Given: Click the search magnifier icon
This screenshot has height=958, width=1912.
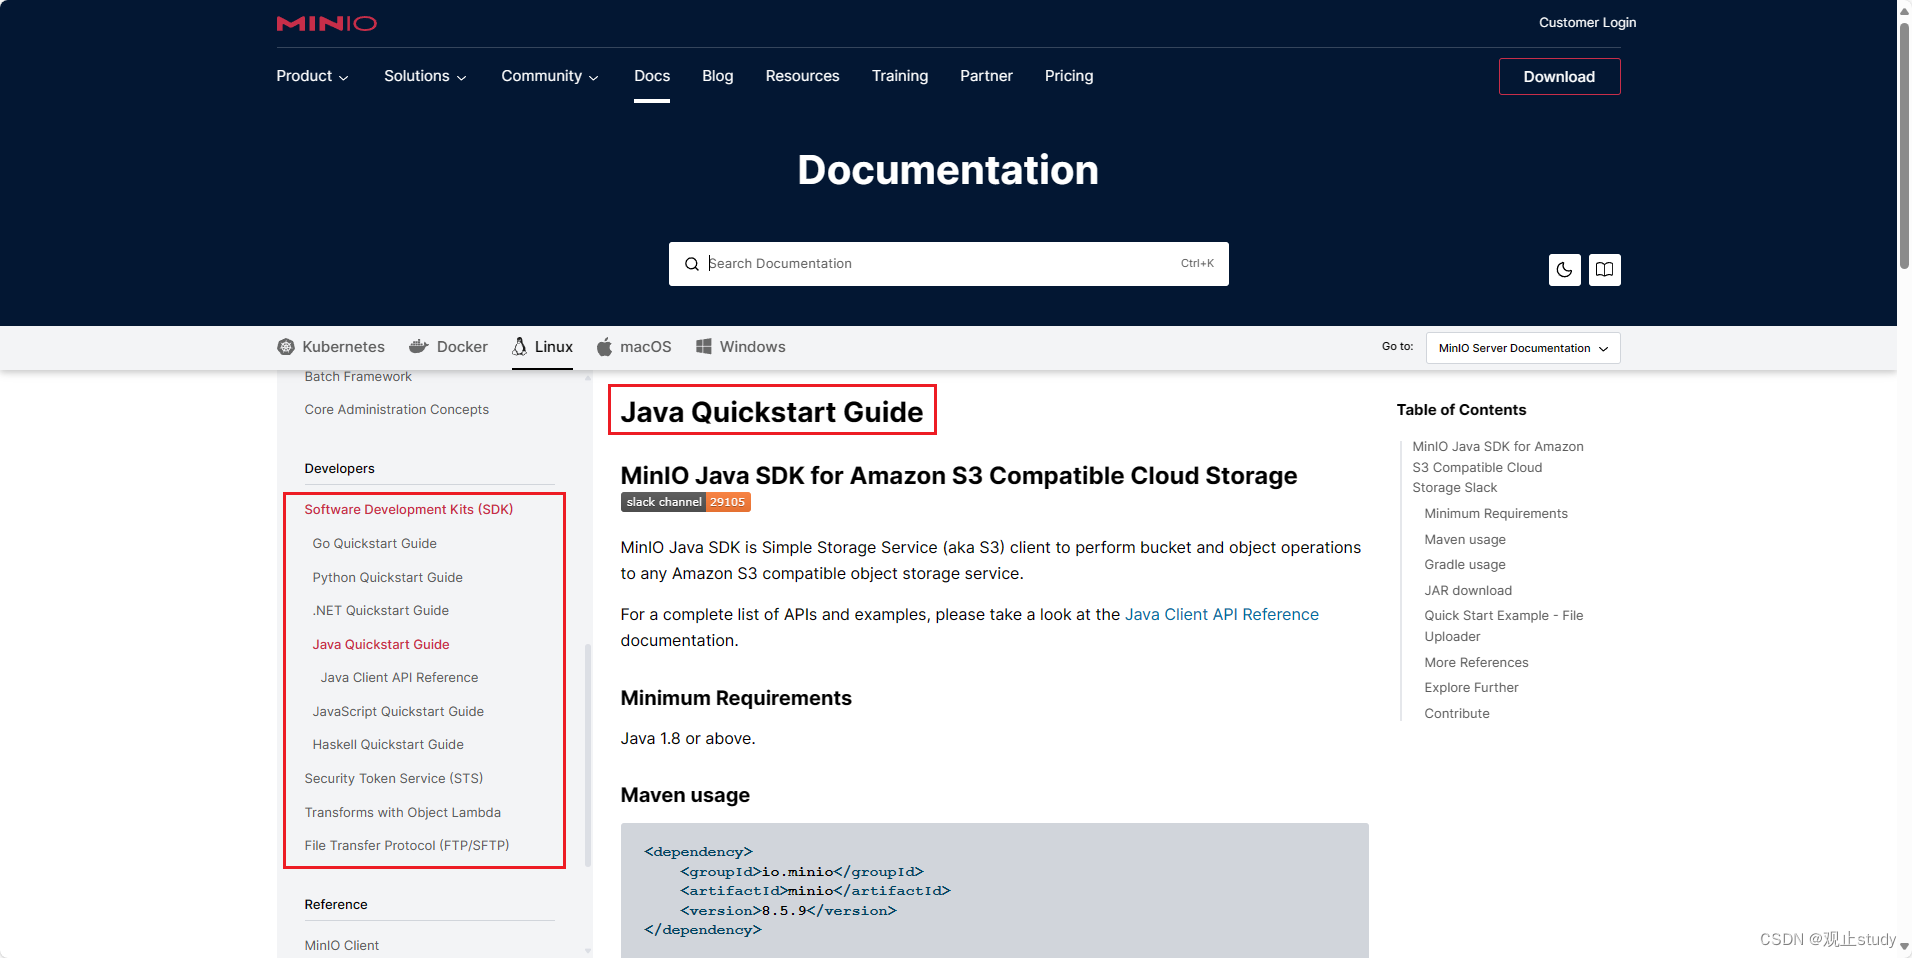Looking at the screenshot, I should 691,264.
